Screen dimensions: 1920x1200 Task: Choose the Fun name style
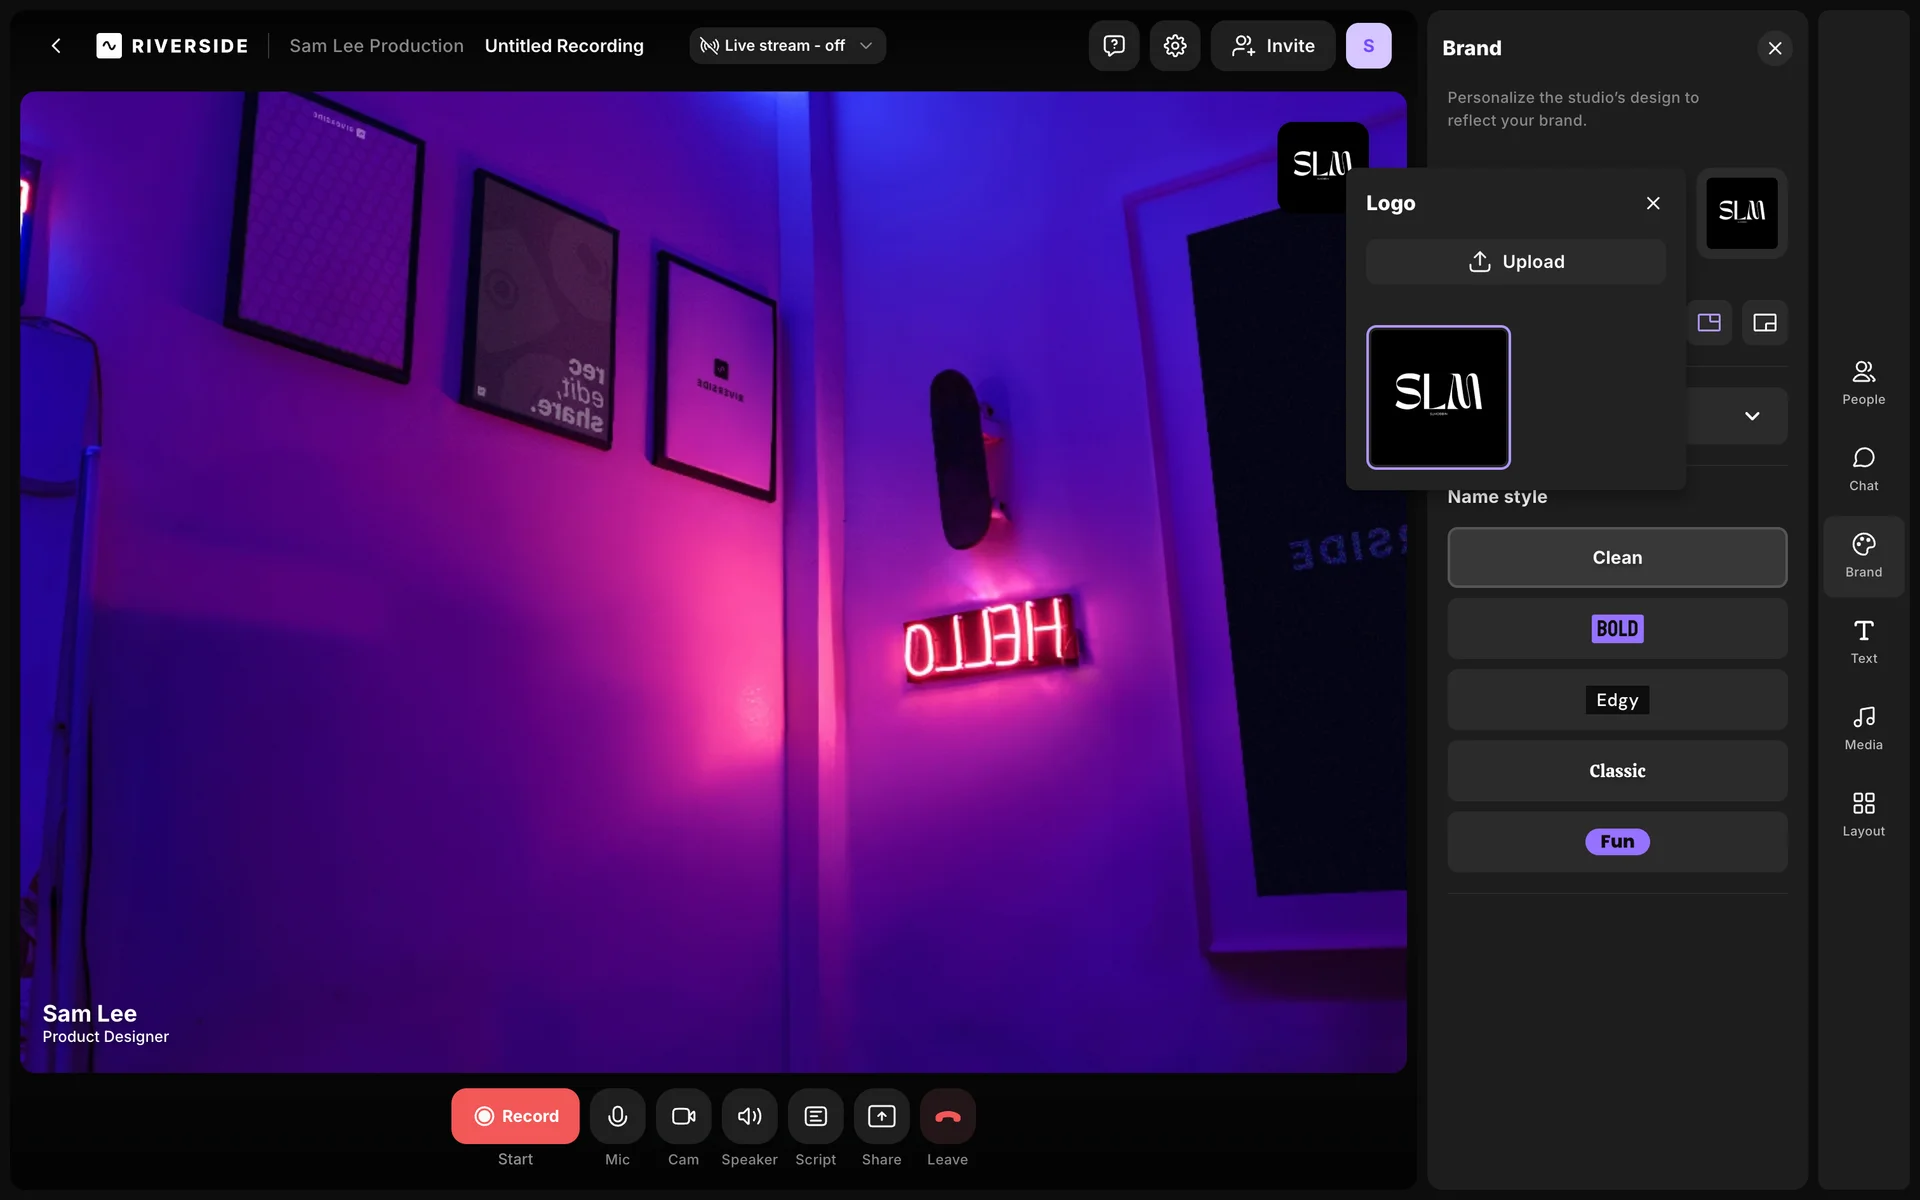(x=1616, y=842)
